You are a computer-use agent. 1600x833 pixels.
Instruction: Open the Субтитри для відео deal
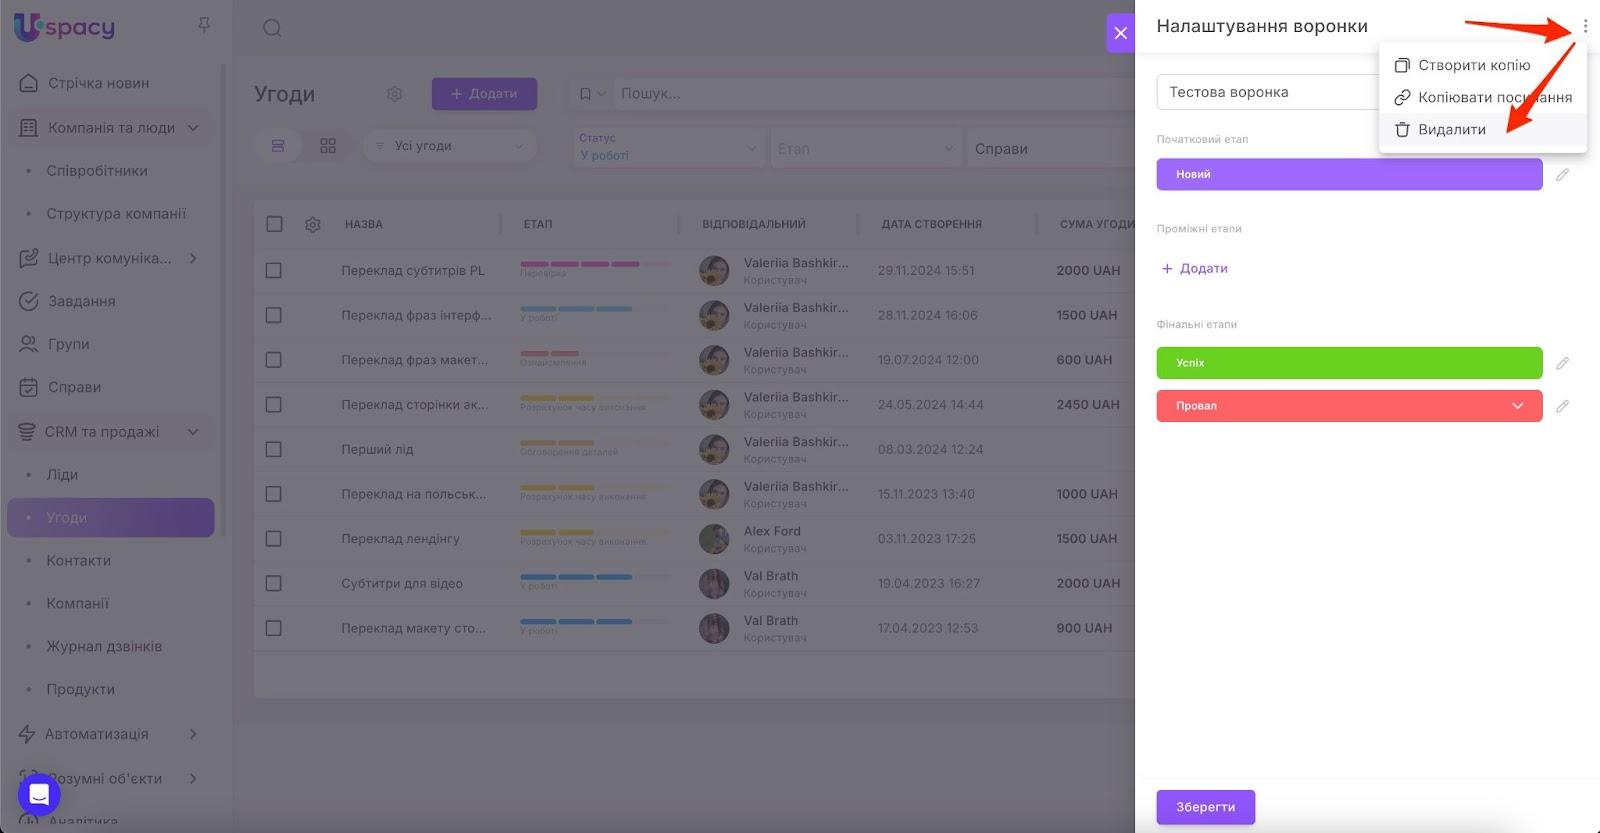(402, 584)
